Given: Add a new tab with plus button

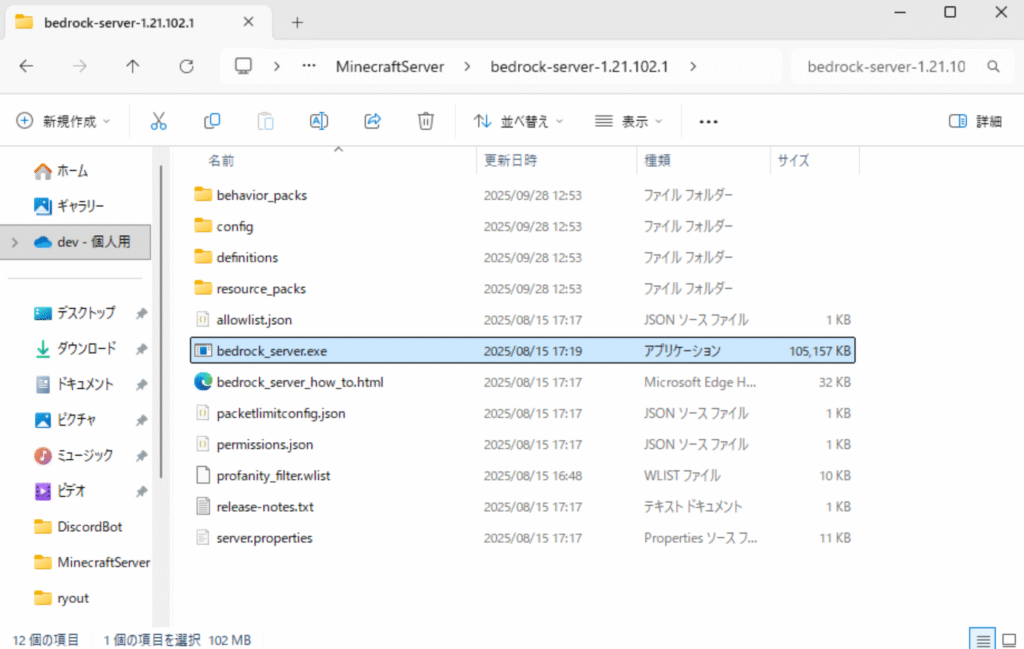Looking at the screenshot, I should tap(297, 22).
